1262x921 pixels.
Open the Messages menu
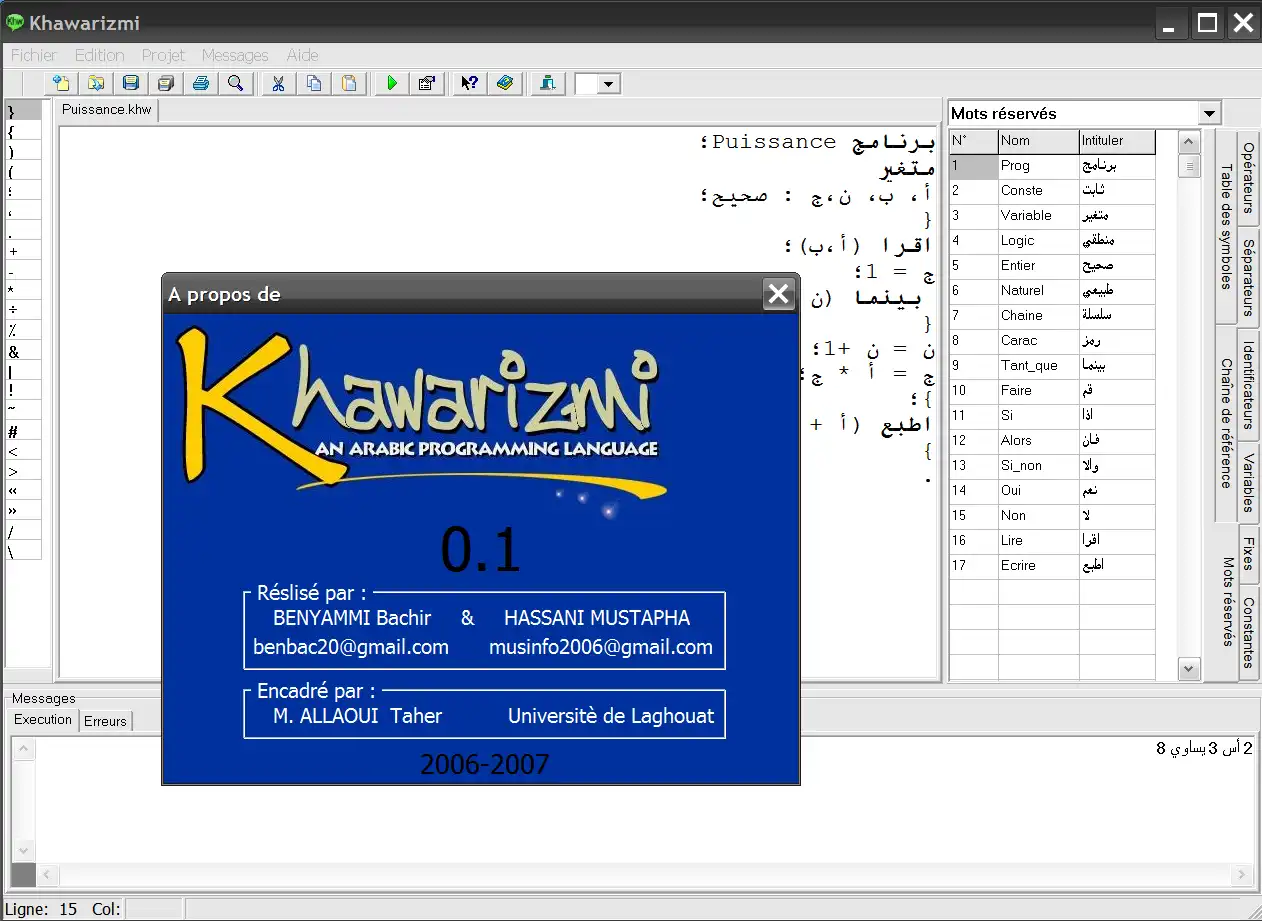coord(235,55)
